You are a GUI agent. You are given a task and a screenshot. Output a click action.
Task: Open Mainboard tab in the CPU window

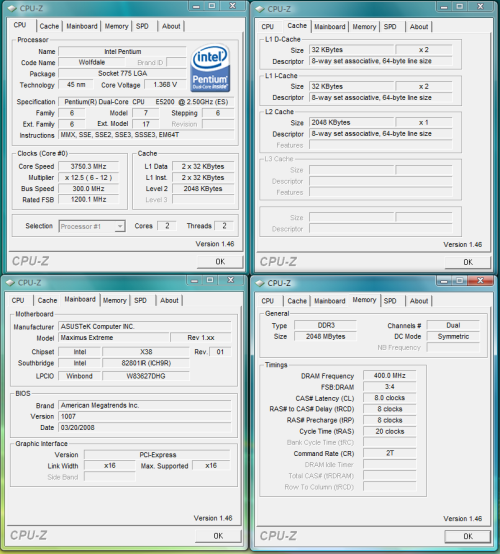[x=82, y=26]
